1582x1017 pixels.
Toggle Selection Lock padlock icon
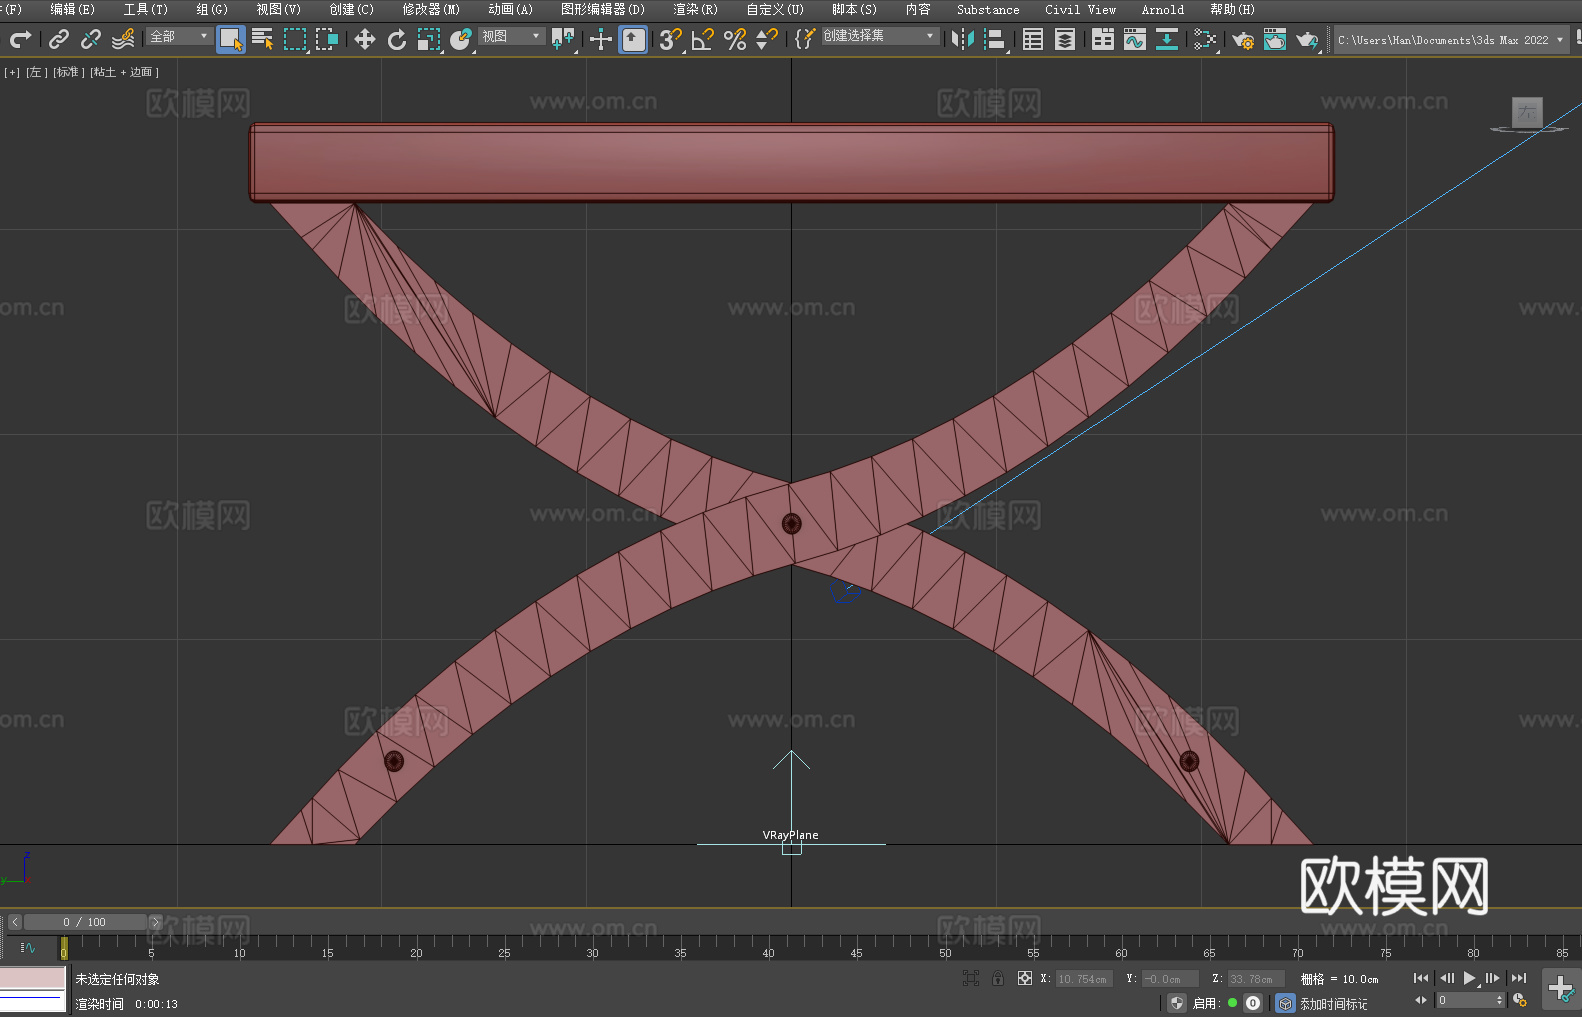click(x=998, y=978)
